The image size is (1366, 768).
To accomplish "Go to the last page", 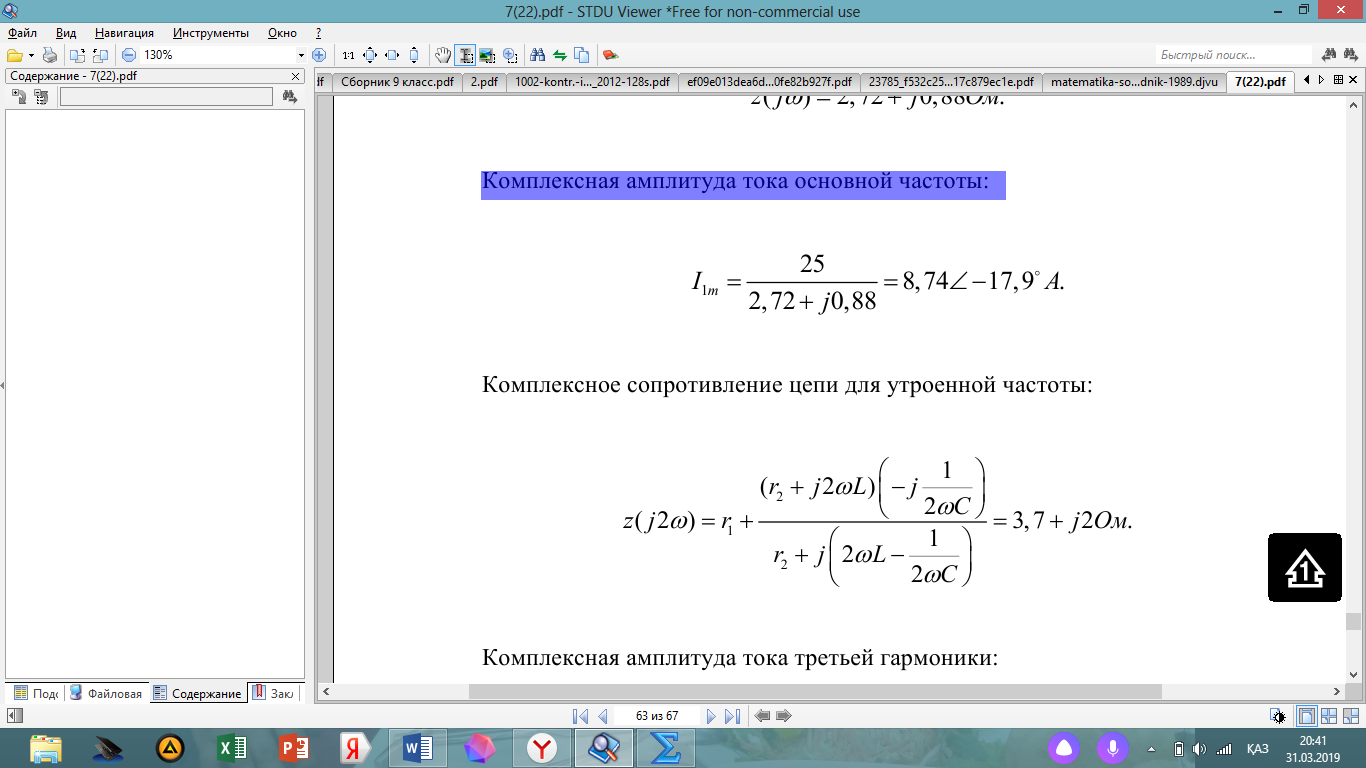I will click(x=732, y=716).
